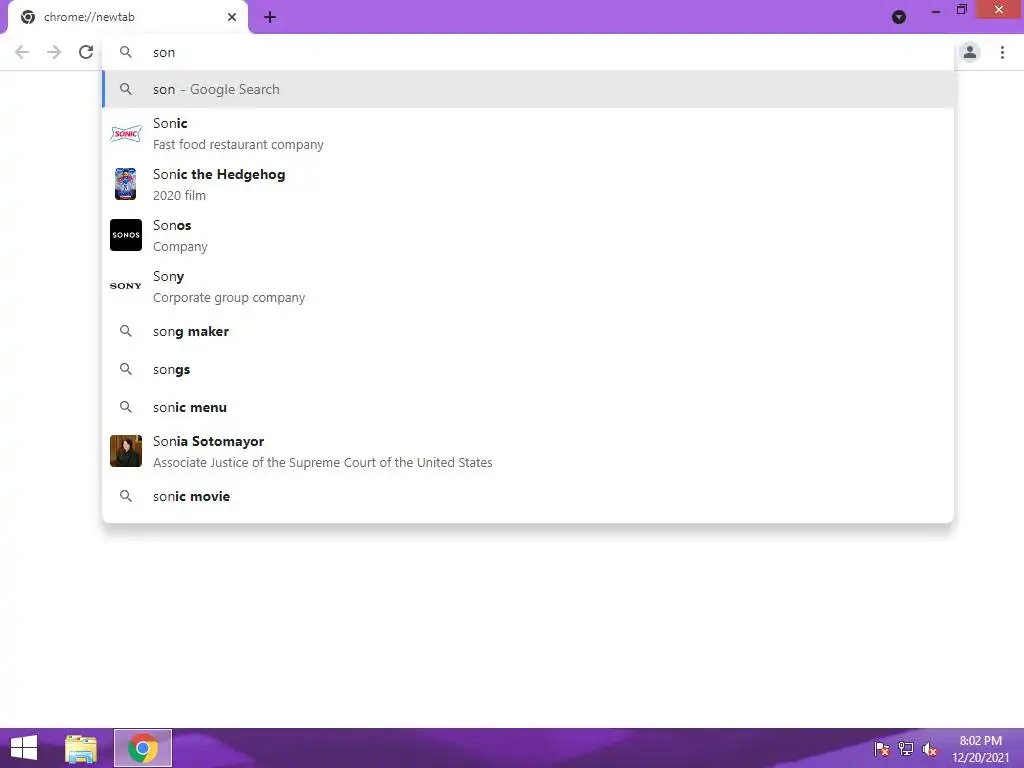Select 'son - Google Search' suggestion
This screenshot has height=768, width=1024.
(x=528, y=89)
